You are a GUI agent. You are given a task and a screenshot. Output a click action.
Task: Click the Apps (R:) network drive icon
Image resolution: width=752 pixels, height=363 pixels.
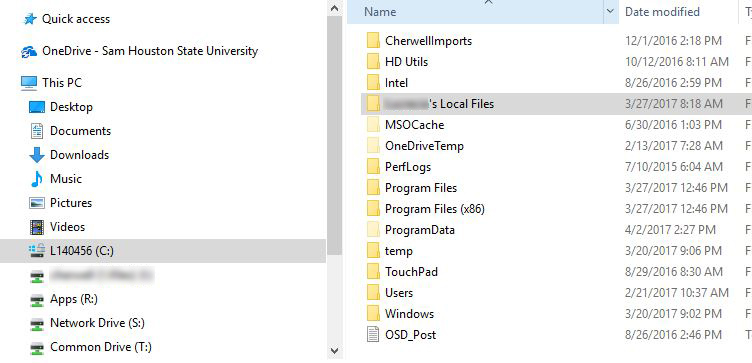point(37,300)
